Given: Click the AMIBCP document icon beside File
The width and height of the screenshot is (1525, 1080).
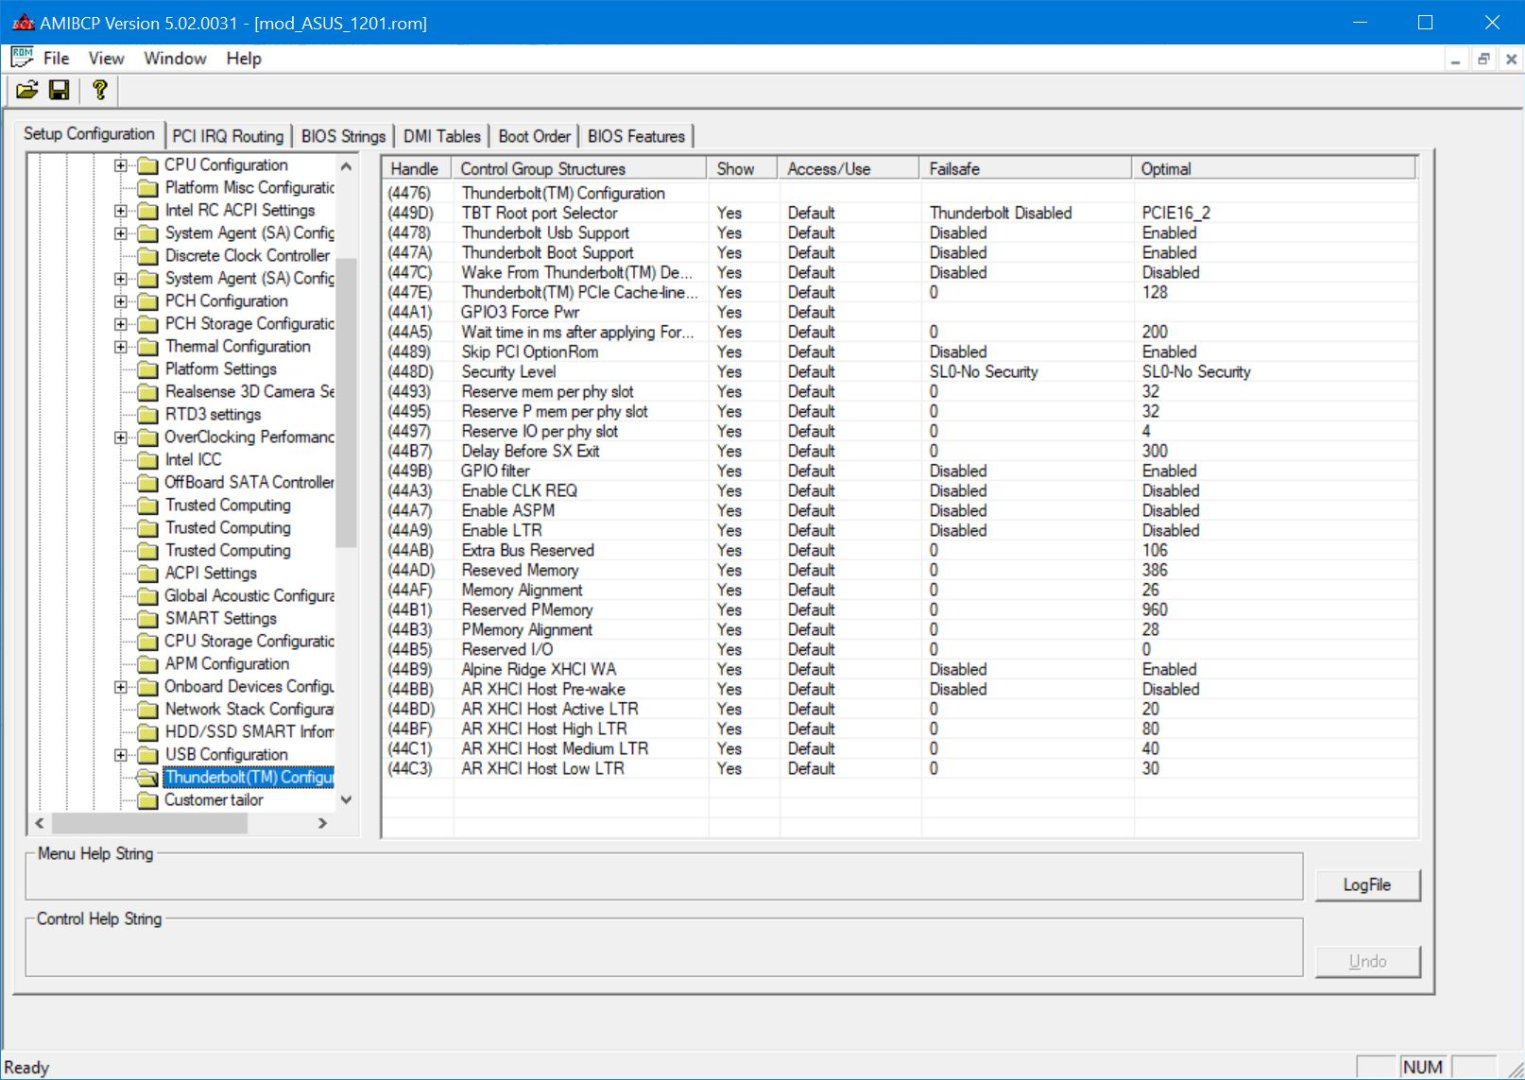Looking at the screenshot, I should tap(21, 58).
